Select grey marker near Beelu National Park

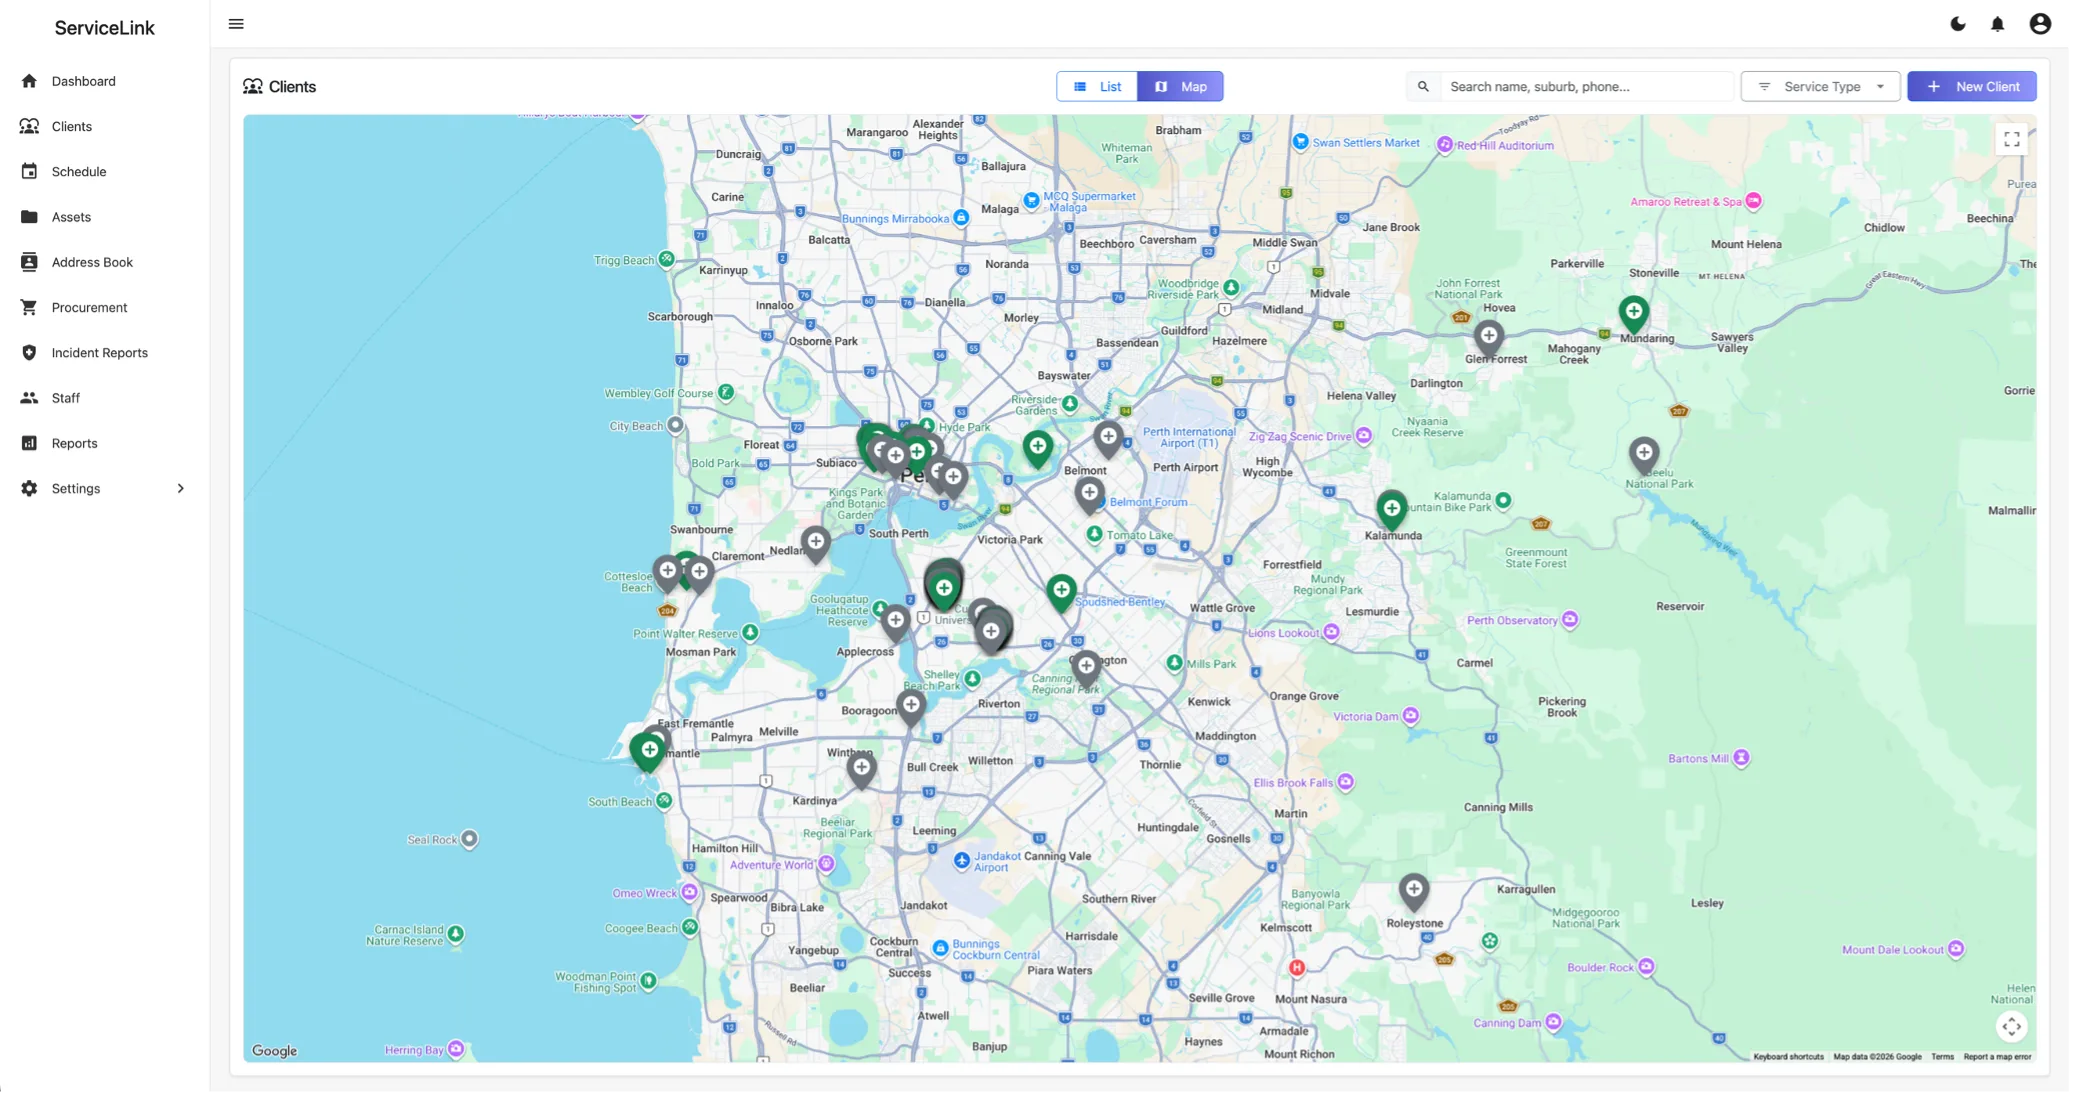pyautogui.click(x=1643, y=455)
